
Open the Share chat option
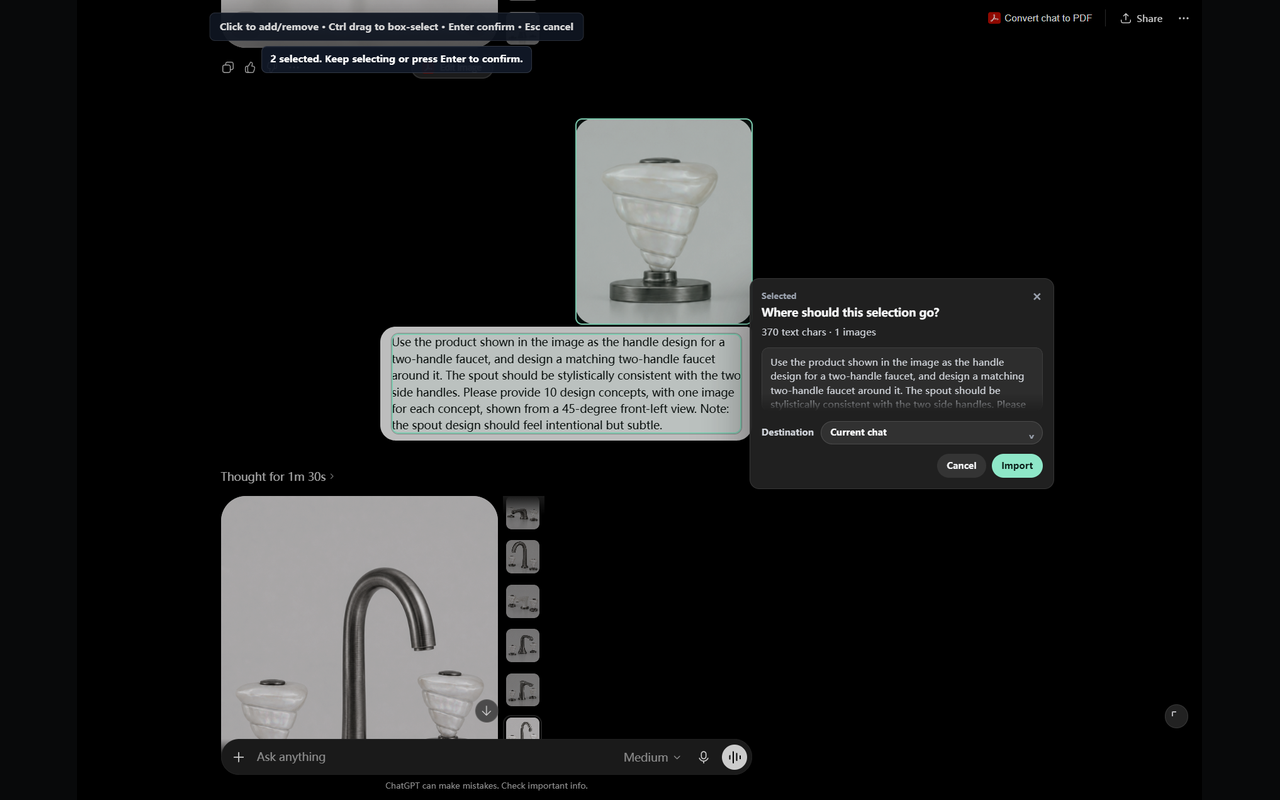(1141, 18)
